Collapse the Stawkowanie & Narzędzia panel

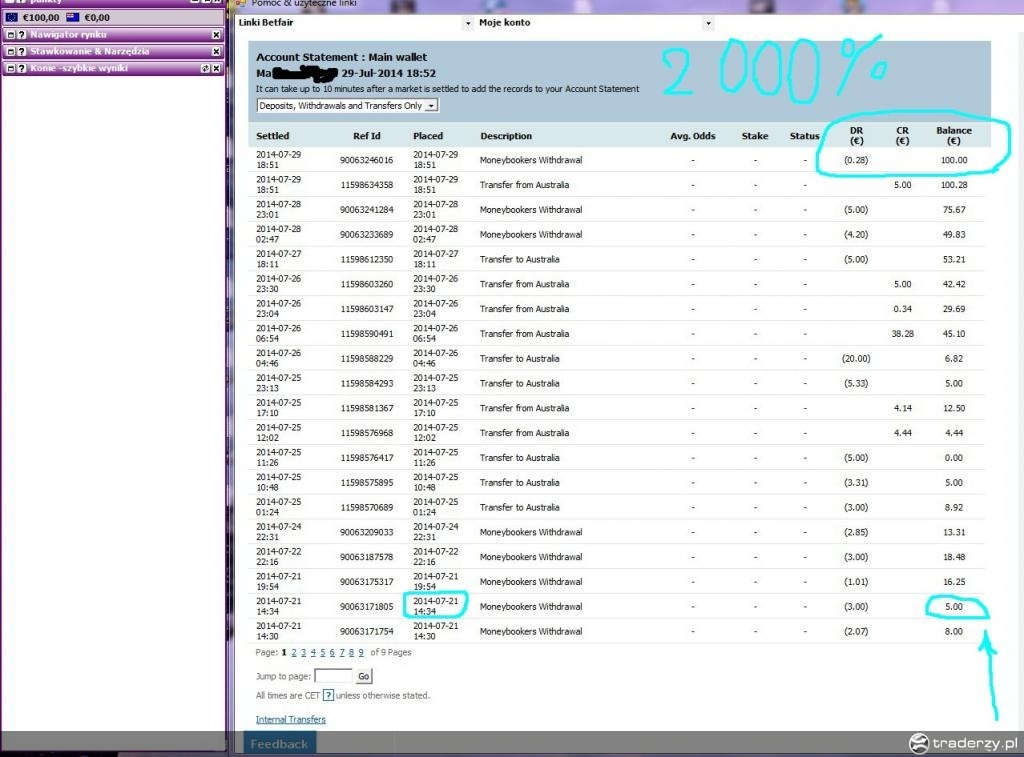(10, 51)
